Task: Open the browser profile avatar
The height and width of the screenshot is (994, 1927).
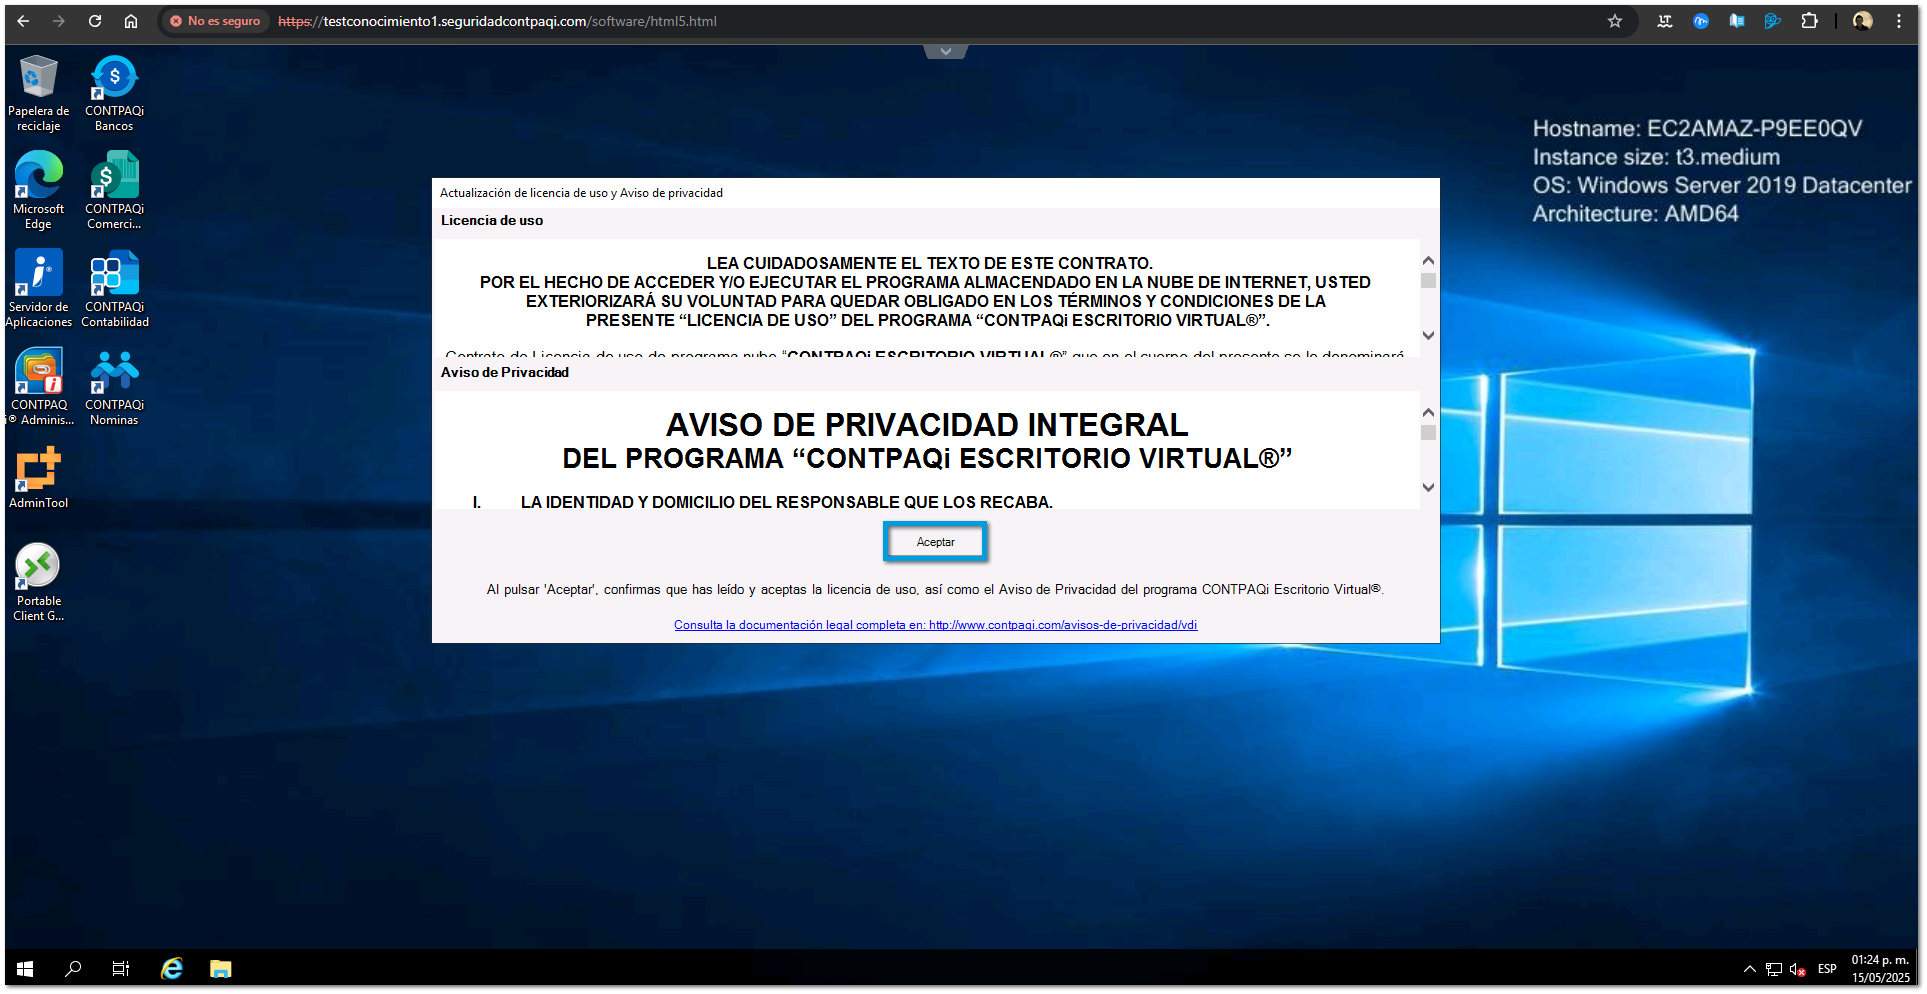Action: (1862, 21)
